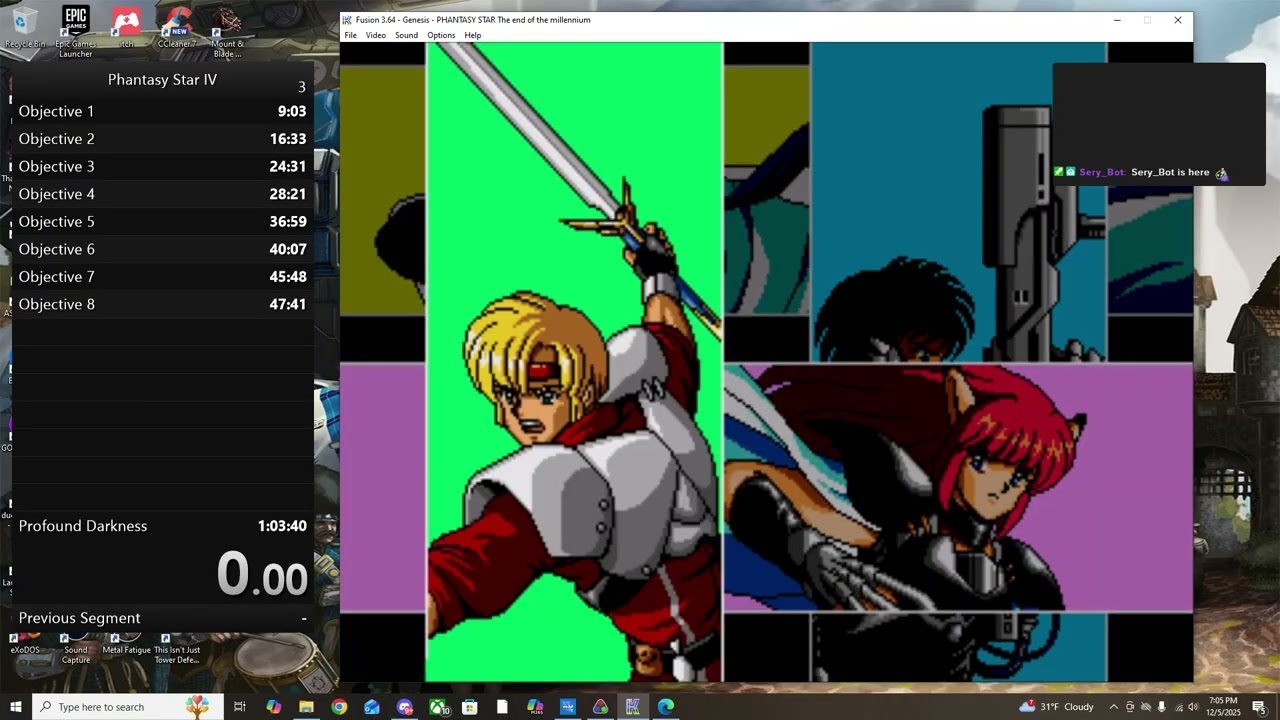Viewport: 1280px width, 720px height.
Task: Open the Sound menu in Fusion
Action: click(x=406, y=35)
